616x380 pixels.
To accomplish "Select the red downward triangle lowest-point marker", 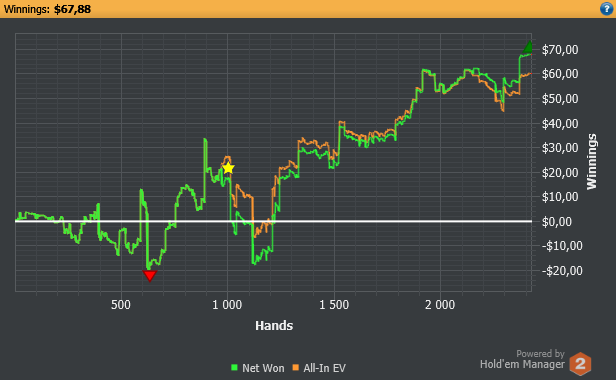I will coord(150,275).
